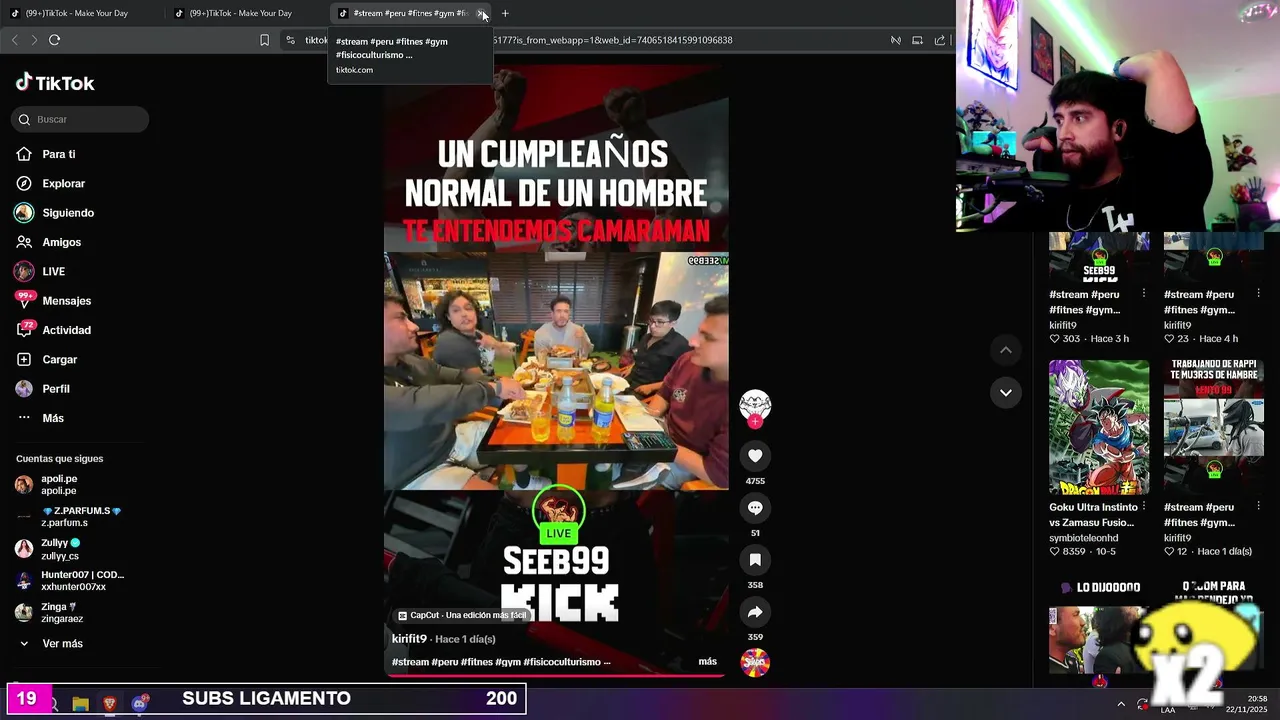Open site settings icon in address bar

click(x=290, y=40)
